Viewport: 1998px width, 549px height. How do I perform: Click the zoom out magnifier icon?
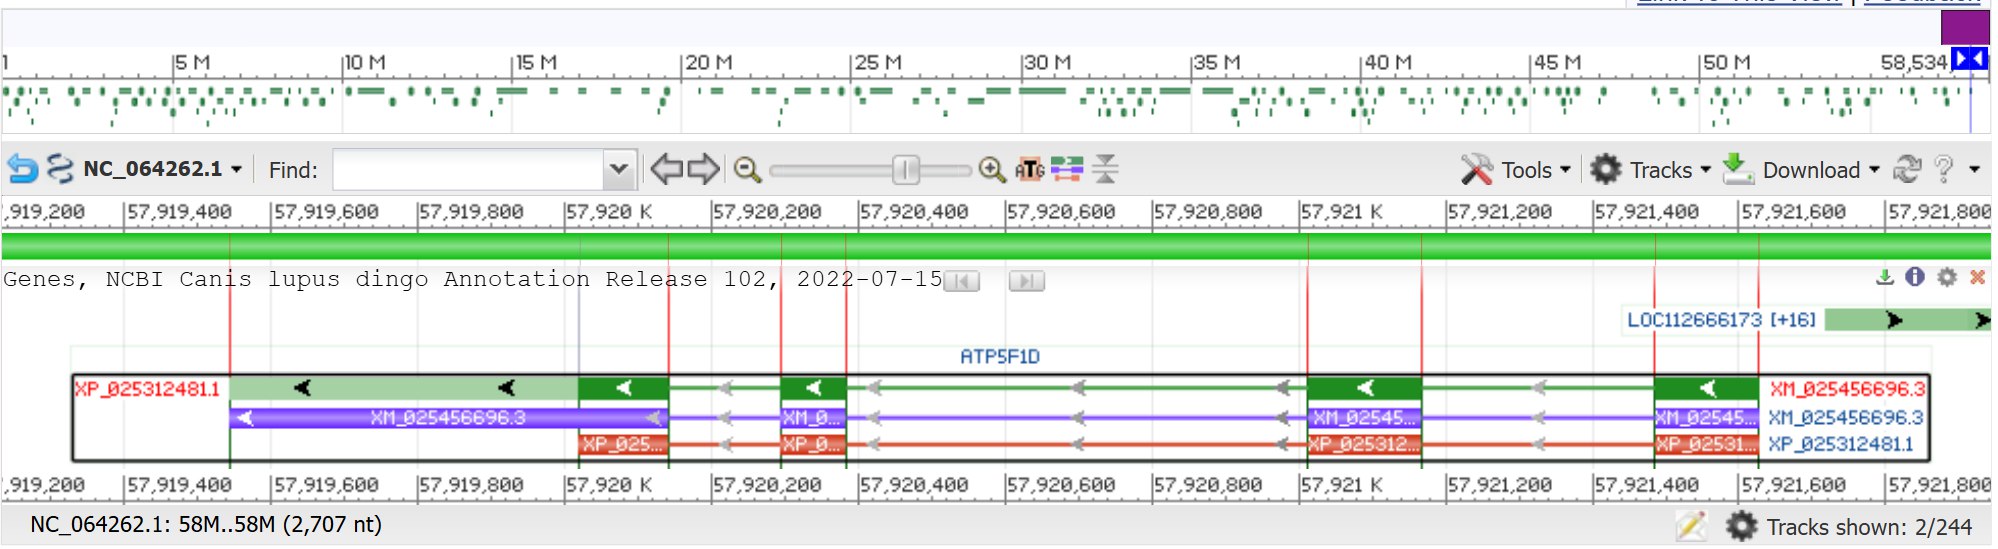click(x=747, y=170)
